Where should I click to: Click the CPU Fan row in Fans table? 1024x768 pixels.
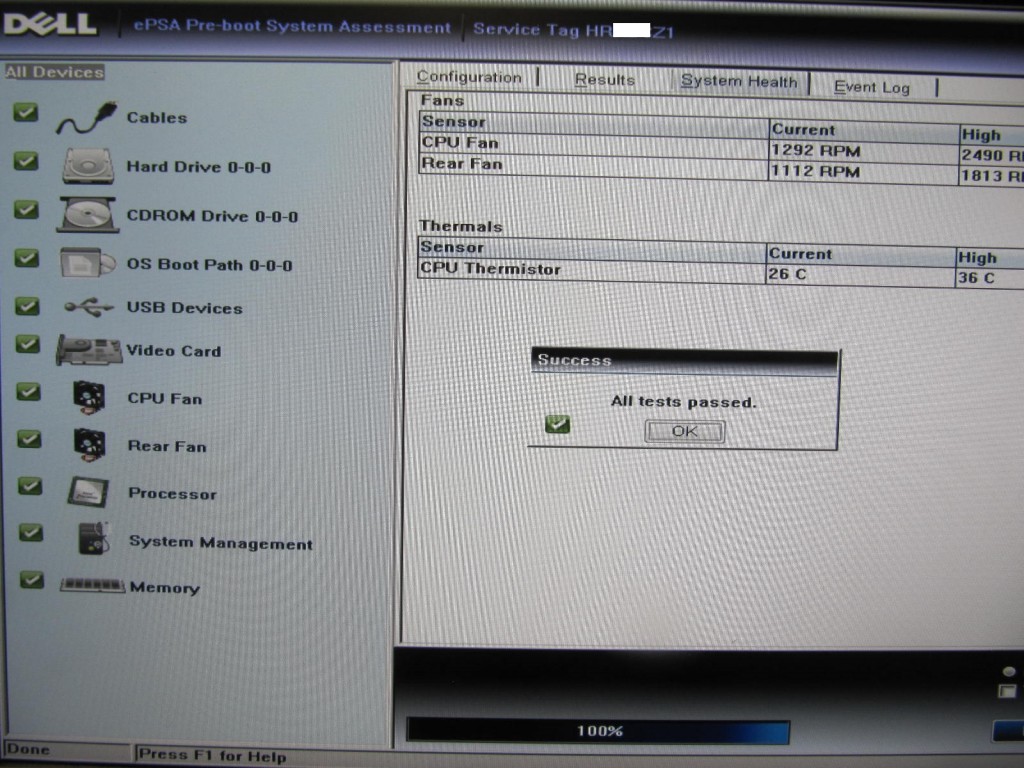coord(721,148)
